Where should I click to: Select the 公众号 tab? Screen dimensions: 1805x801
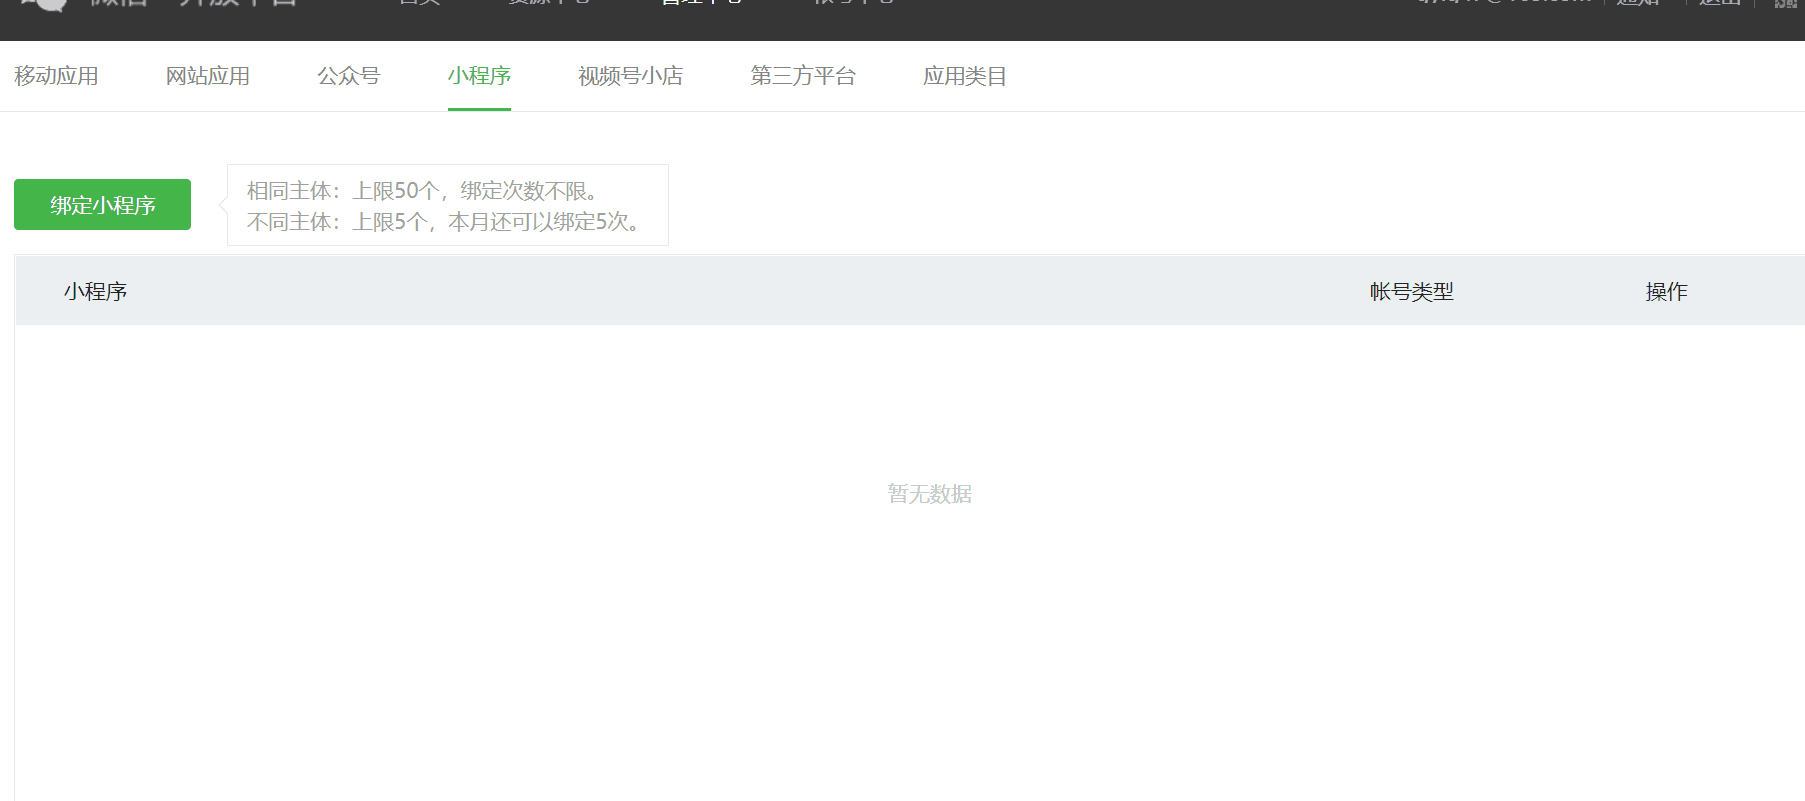pos(348,76)
